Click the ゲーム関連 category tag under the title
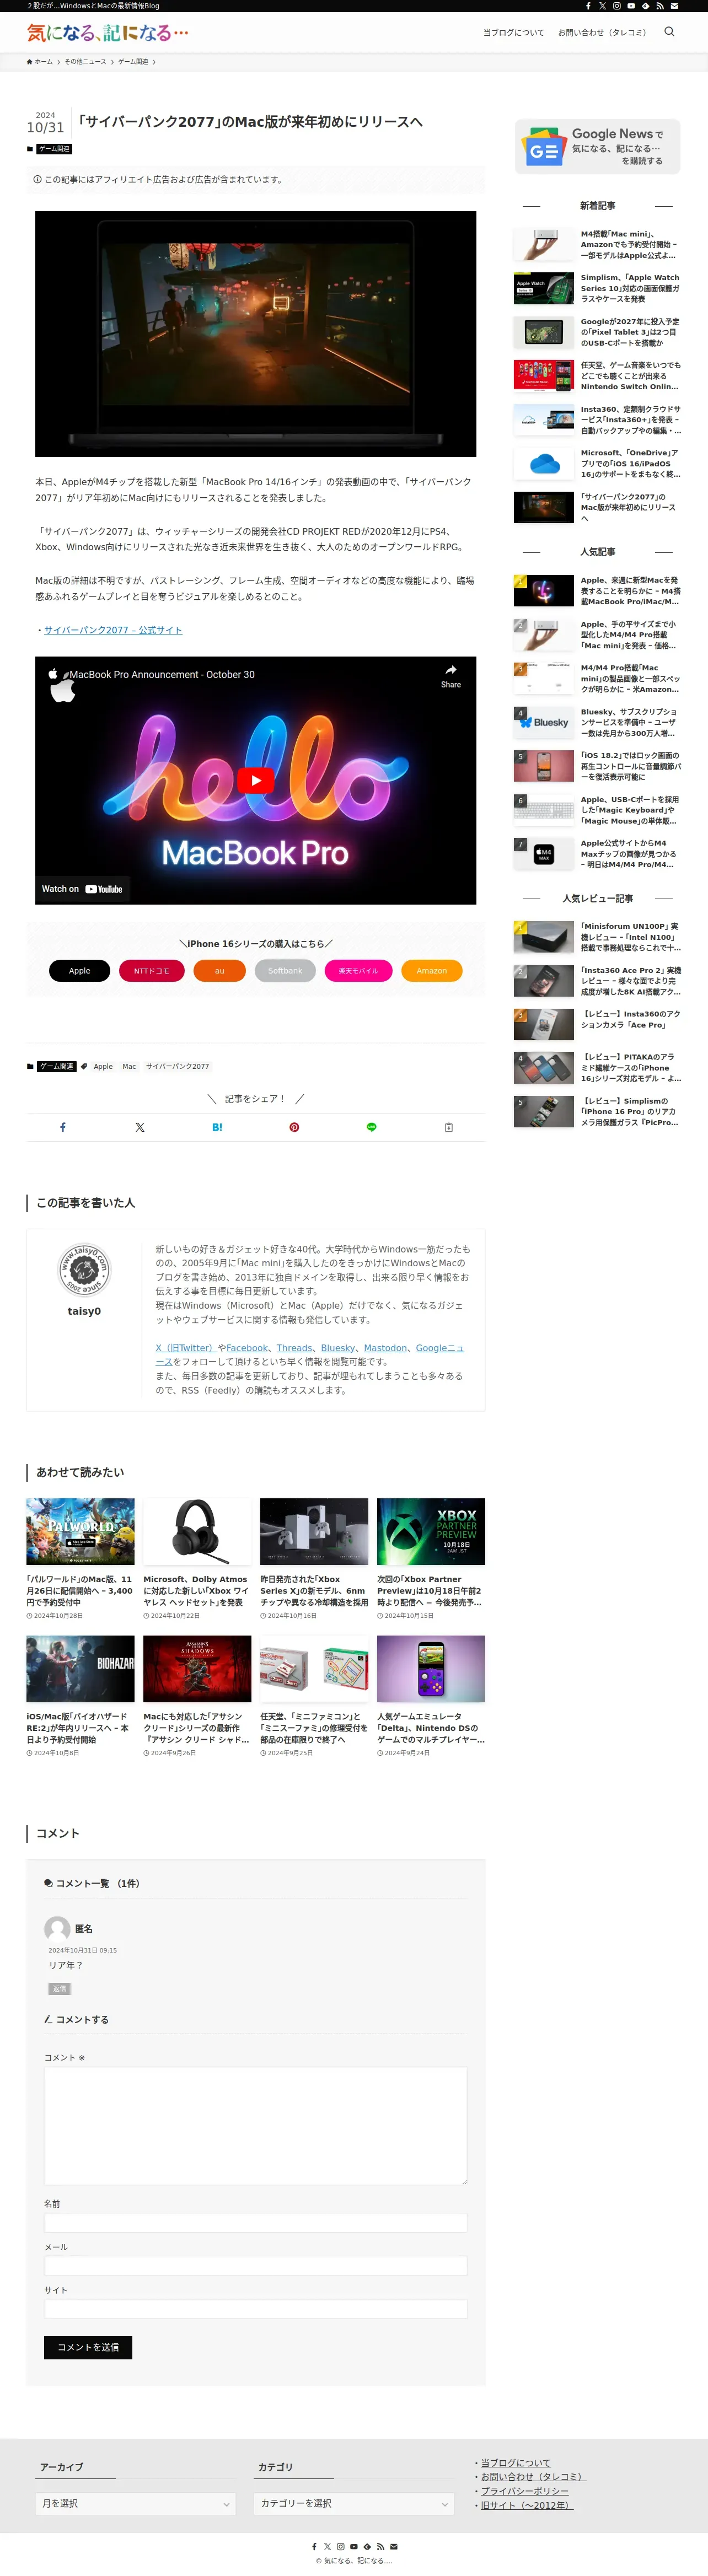The height and width of the screenshot is (2576, 708). (54, 149)
